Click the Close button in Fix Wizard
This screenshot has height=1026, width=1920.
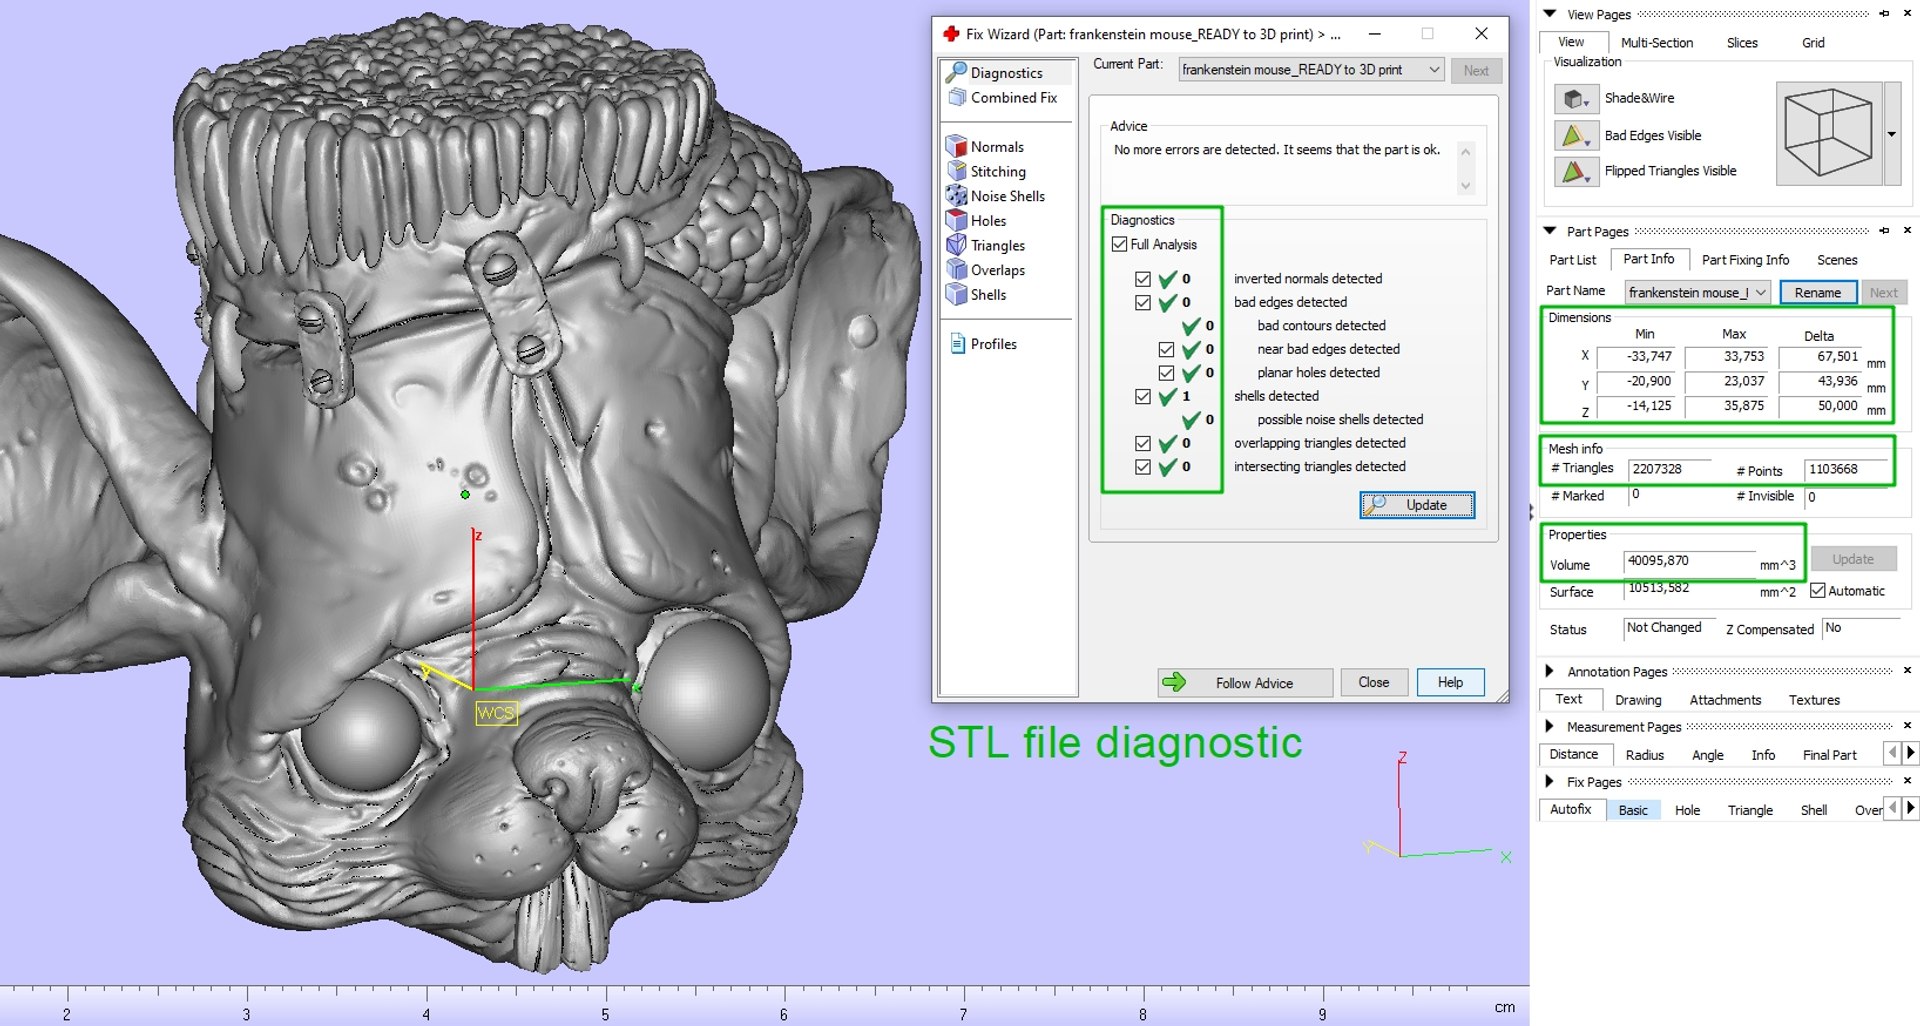pos(1373,682)
